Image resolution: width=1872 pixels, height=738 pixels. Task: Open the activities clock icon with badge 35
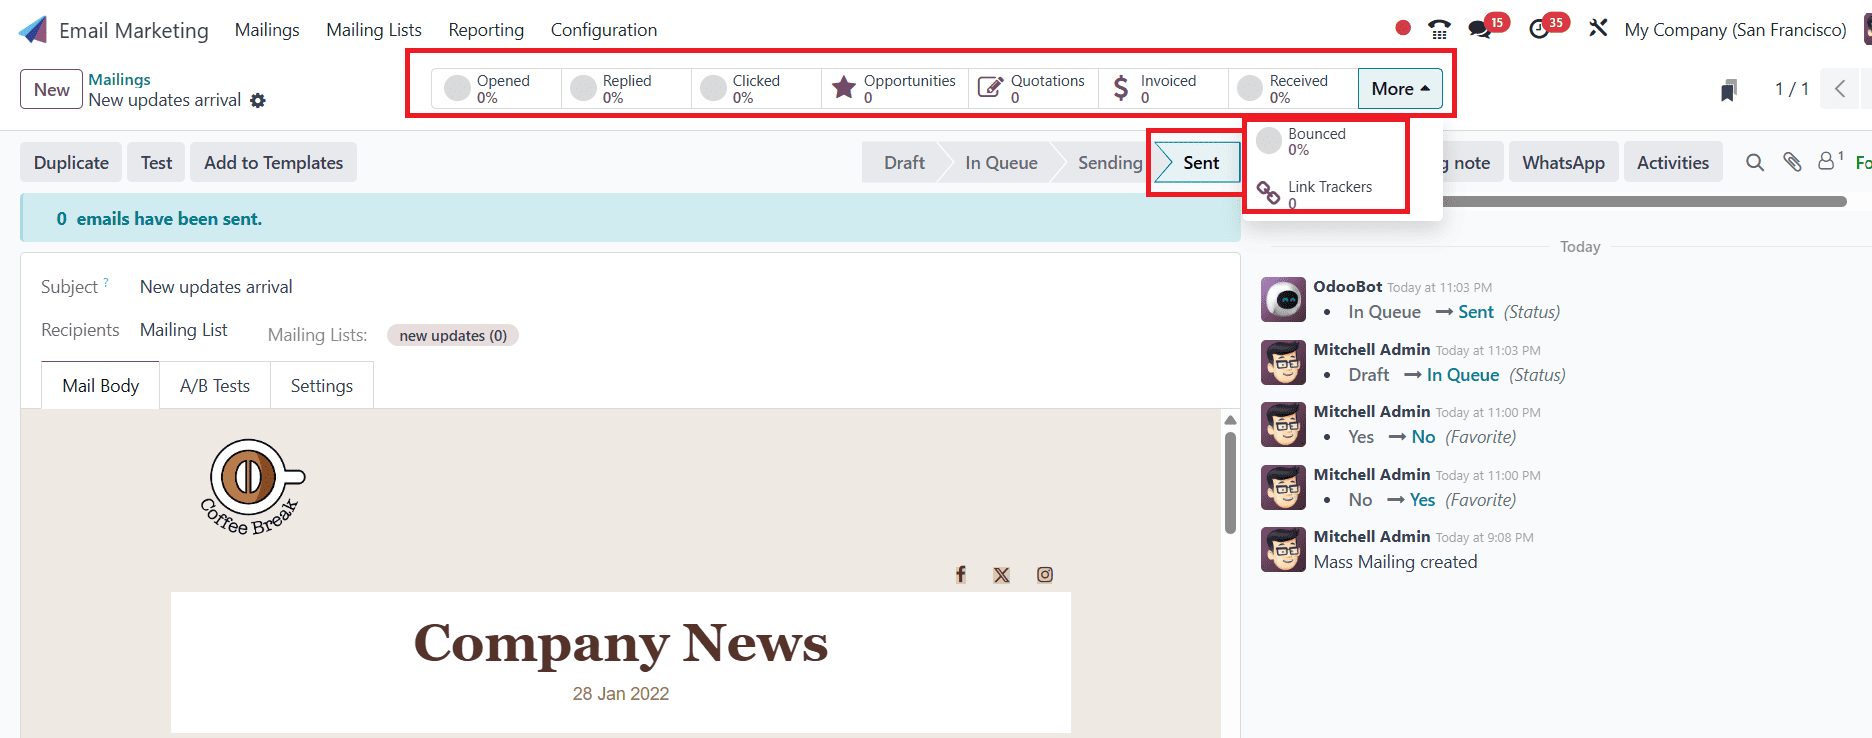pyautogui.click(x=1540, y=29)
